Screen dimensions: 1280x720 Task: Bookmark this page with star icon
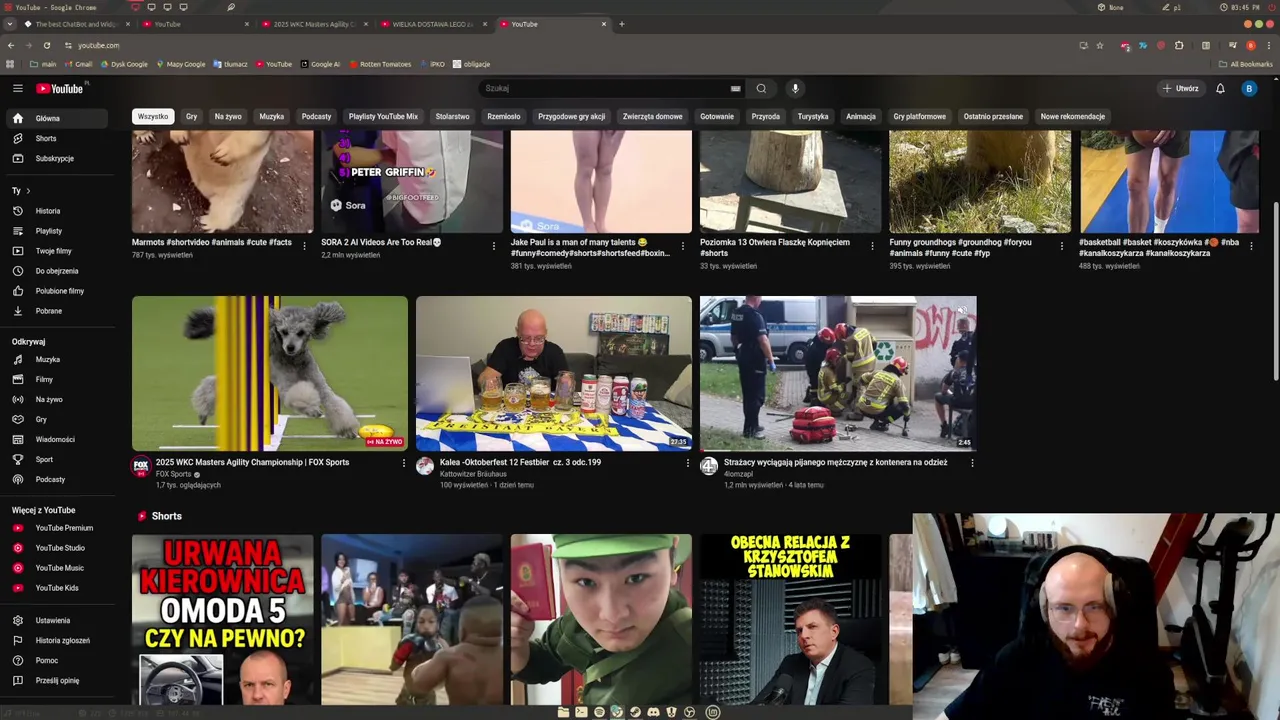pyautogui.click(x=1100, y=45)
